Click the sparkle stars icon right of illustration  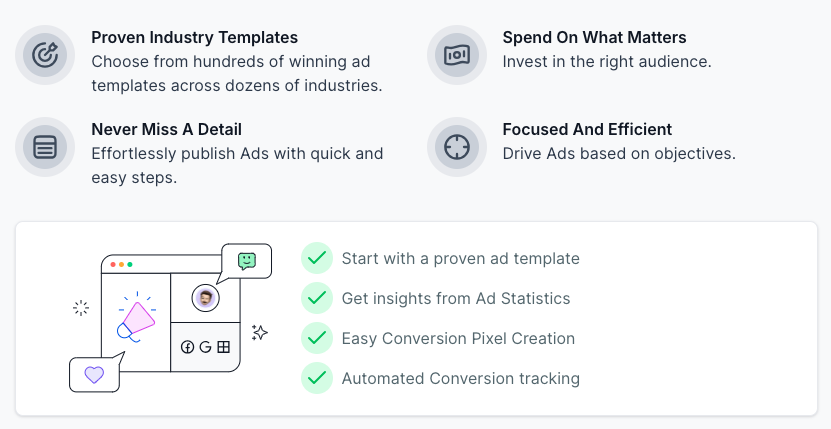tap(260, 332)
